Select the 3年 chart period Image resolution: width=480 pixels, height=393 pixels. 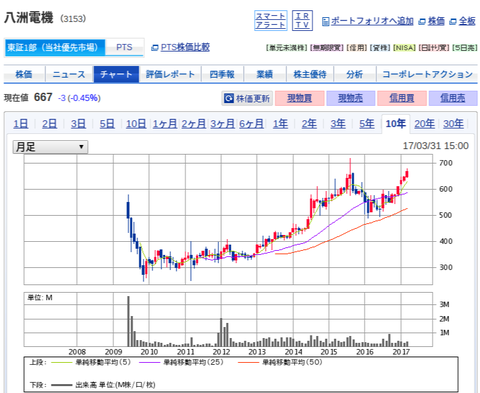(338, 124)
